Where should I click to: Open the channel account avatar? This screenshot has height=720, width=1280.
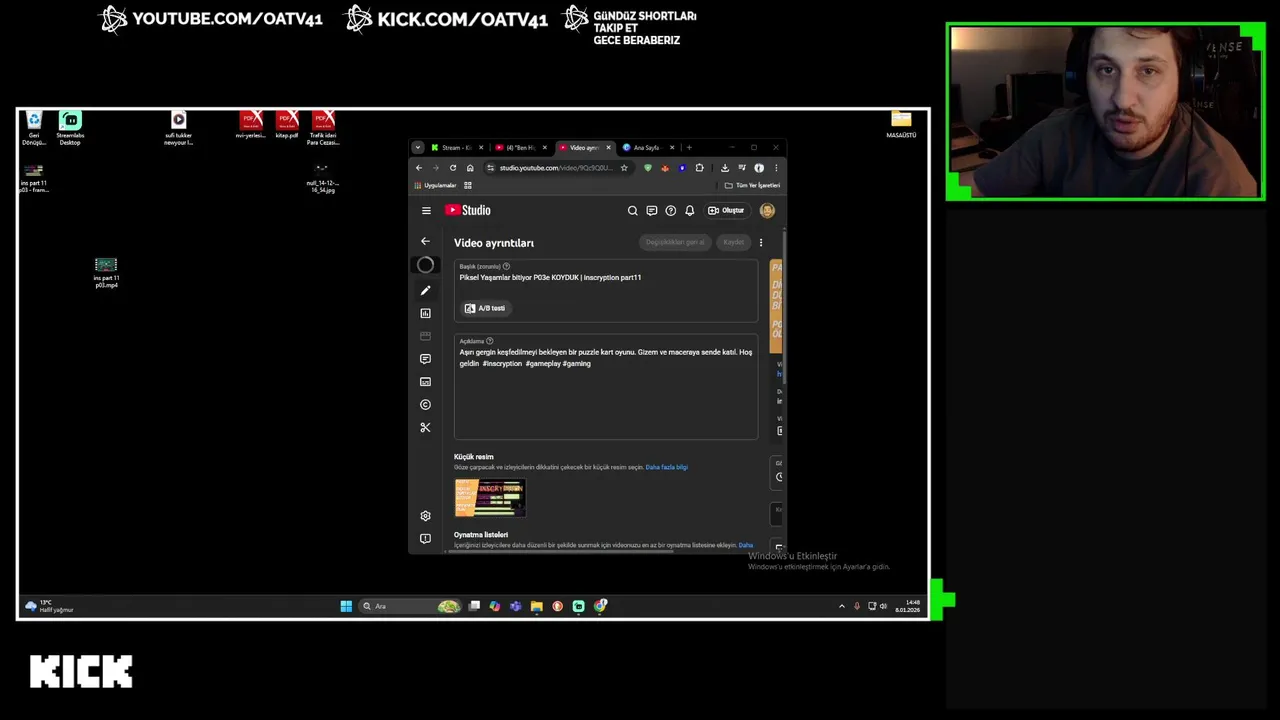coord(767,210)
